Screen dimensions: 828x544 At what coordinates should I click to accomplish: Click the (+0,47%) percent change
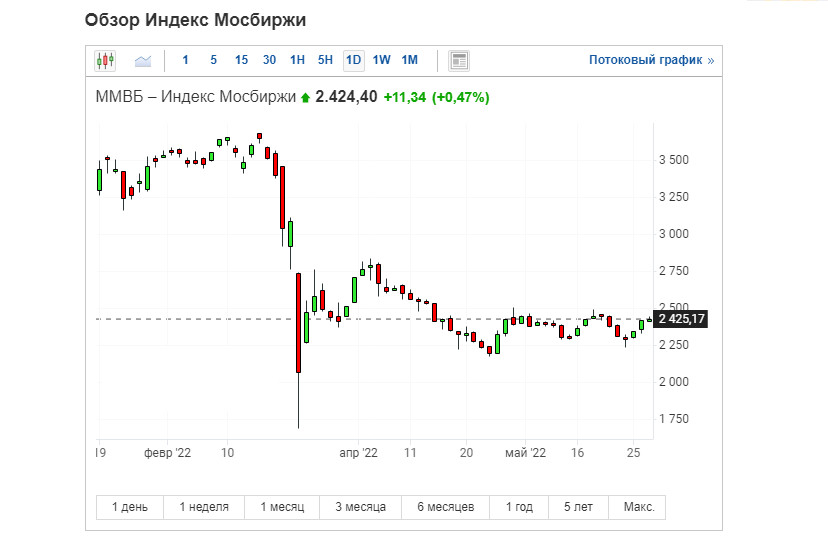tap(460, 97)
